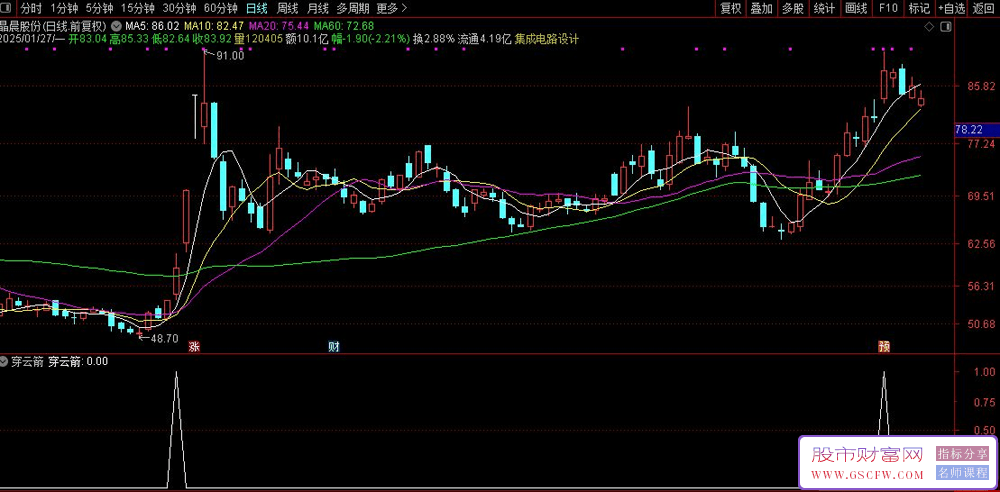Image resolution: width=1000 pixels, height=492 pixels.
Task: Click the MA60: 72.68 label
Action: (x=344, y=27)
